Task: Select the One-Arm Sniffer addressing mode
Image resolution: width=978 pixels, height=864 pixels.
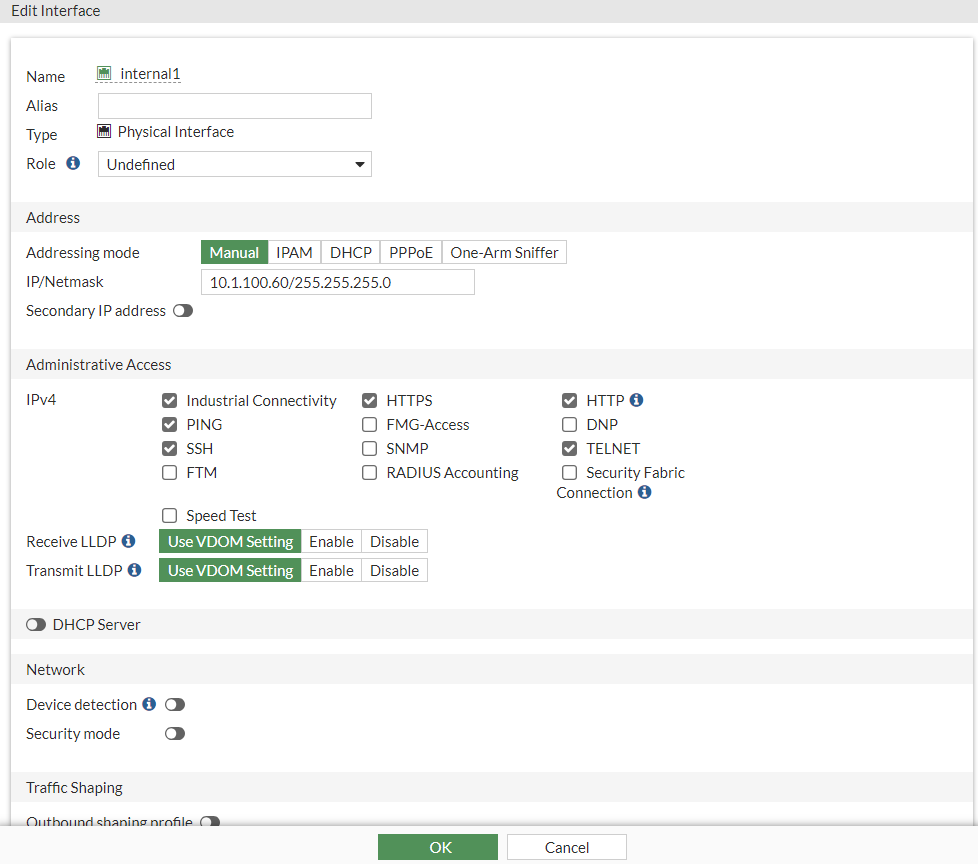Action: pyautogui.click(x=504, y=252)
